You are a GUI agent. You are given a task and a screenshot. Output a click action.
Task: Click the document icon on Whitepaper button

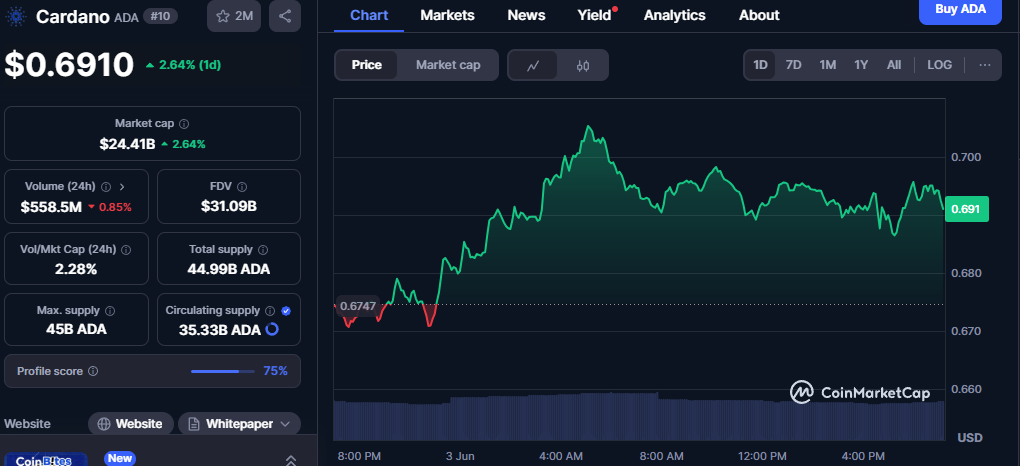click(x=193, y=424)
